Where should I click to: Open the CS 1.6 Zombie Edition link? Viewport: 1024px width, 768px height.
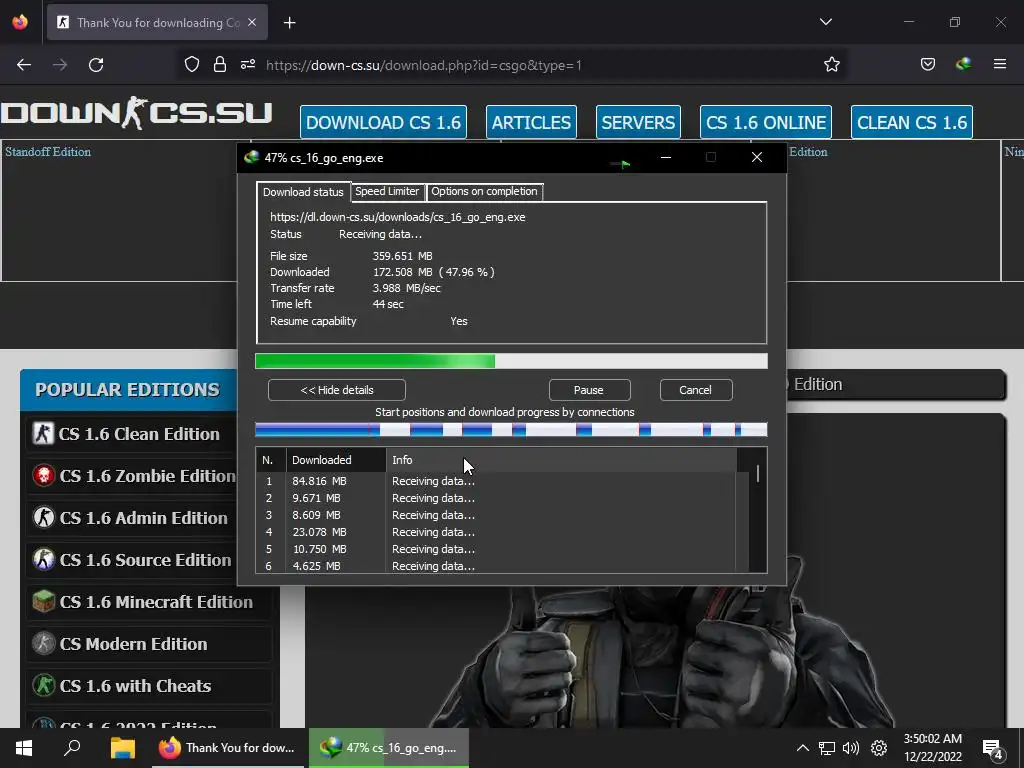pyautogui.click(x=147, y=475)
